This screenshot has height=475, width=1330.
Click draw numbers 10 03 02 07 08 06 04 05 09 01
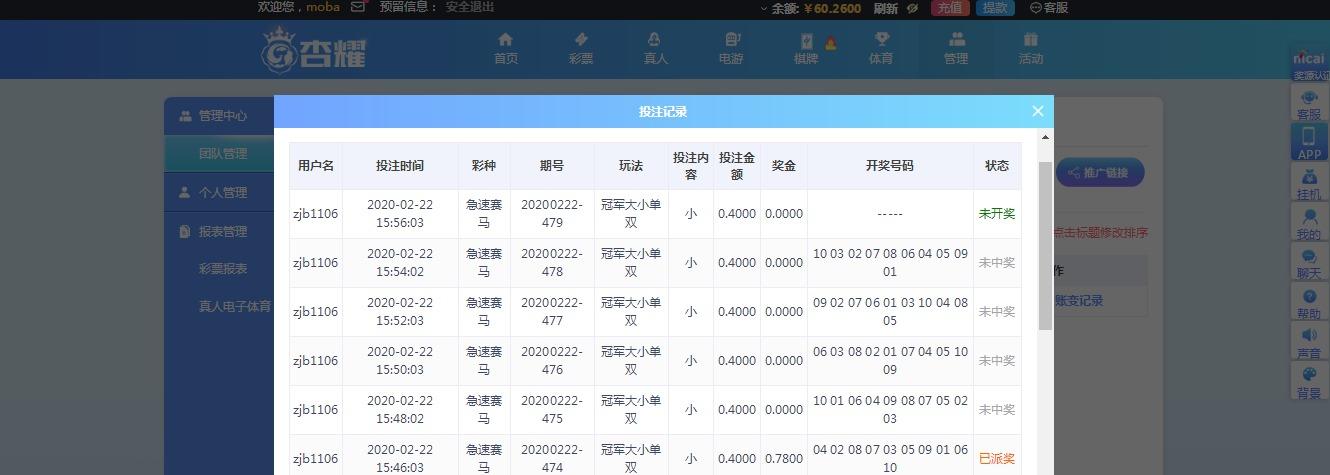tap(890, 263)
